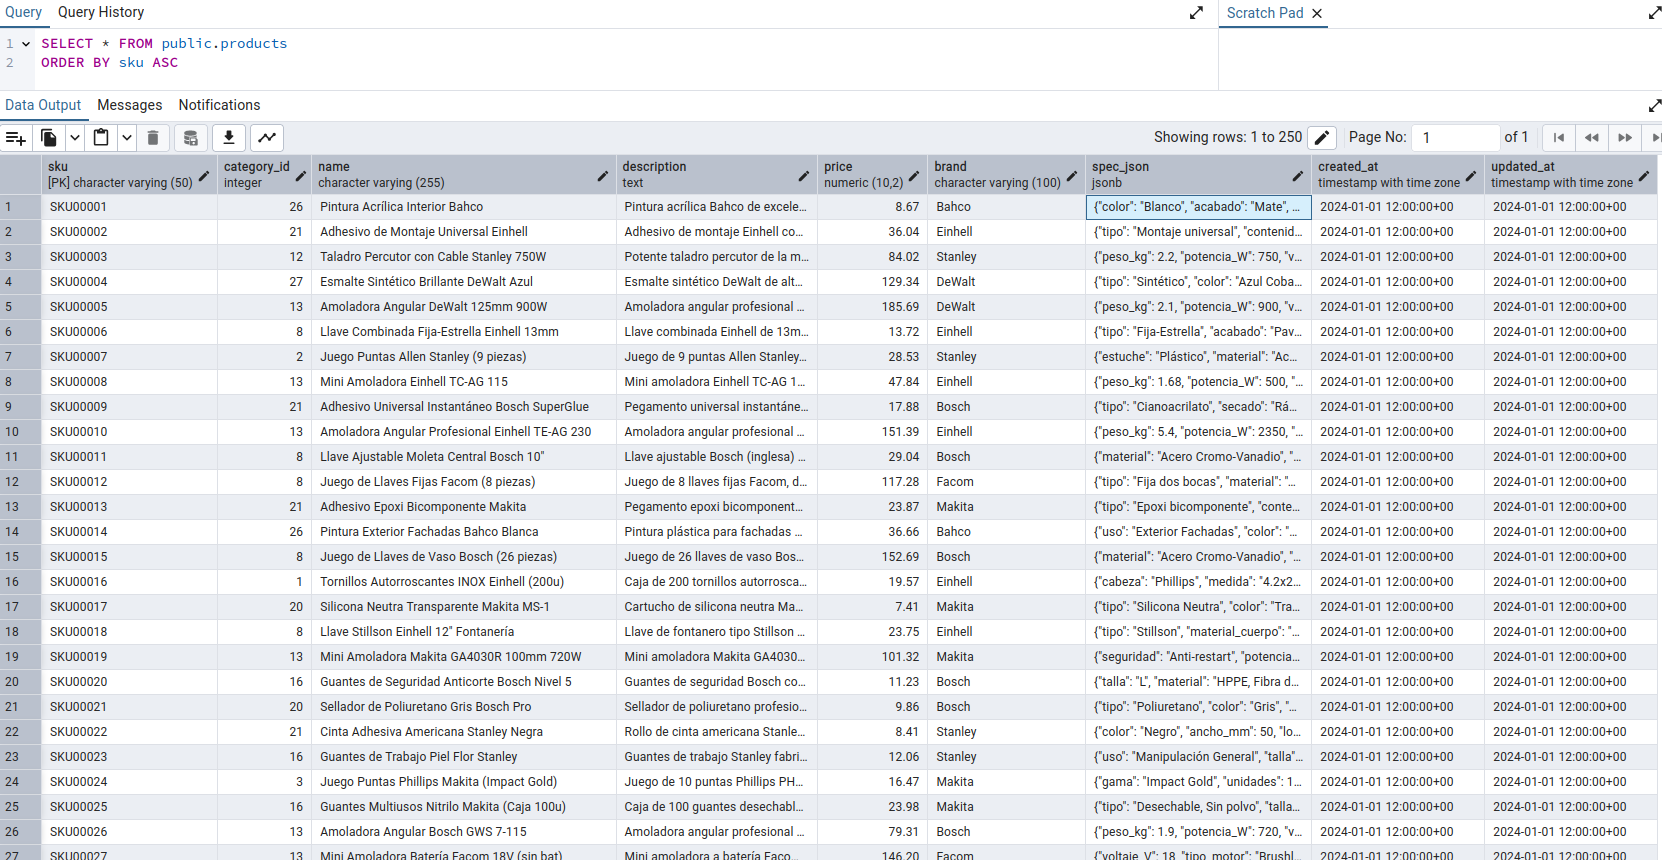Close the Scratch Pad tab
This screenshot has width=1662, height=860.
click(1317, 13)
